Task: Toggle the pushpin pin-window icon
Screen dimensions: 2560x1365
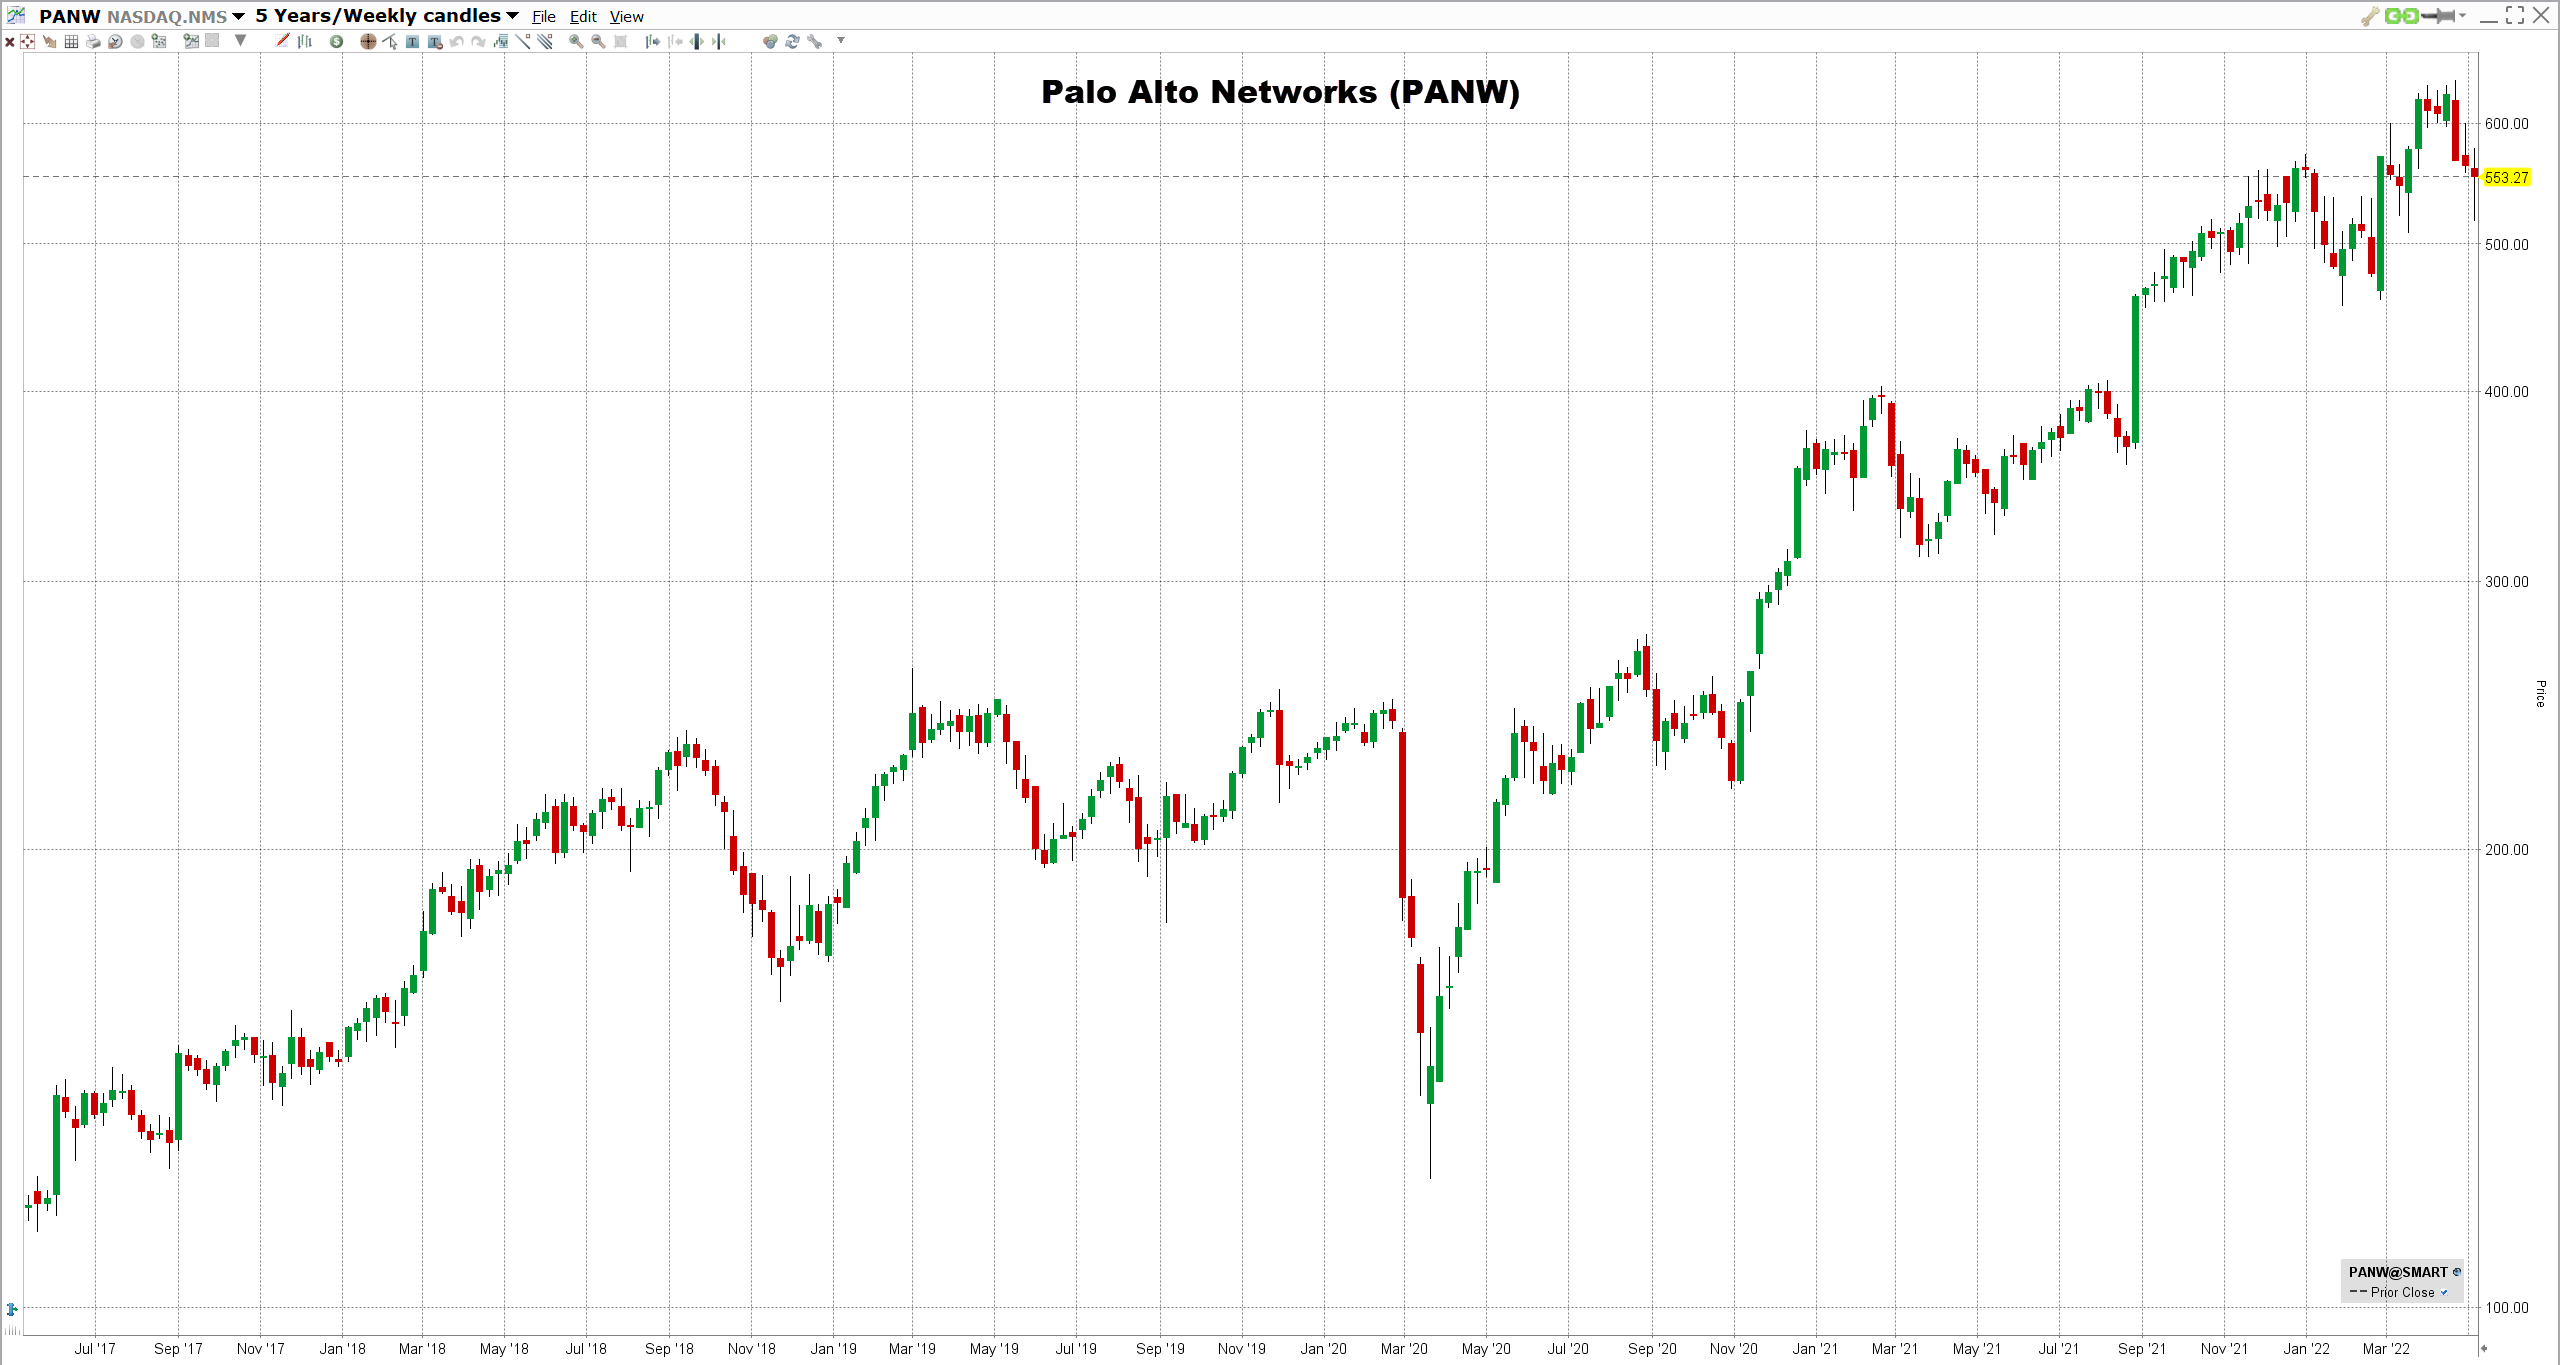Action: [x=2438, y=16]
